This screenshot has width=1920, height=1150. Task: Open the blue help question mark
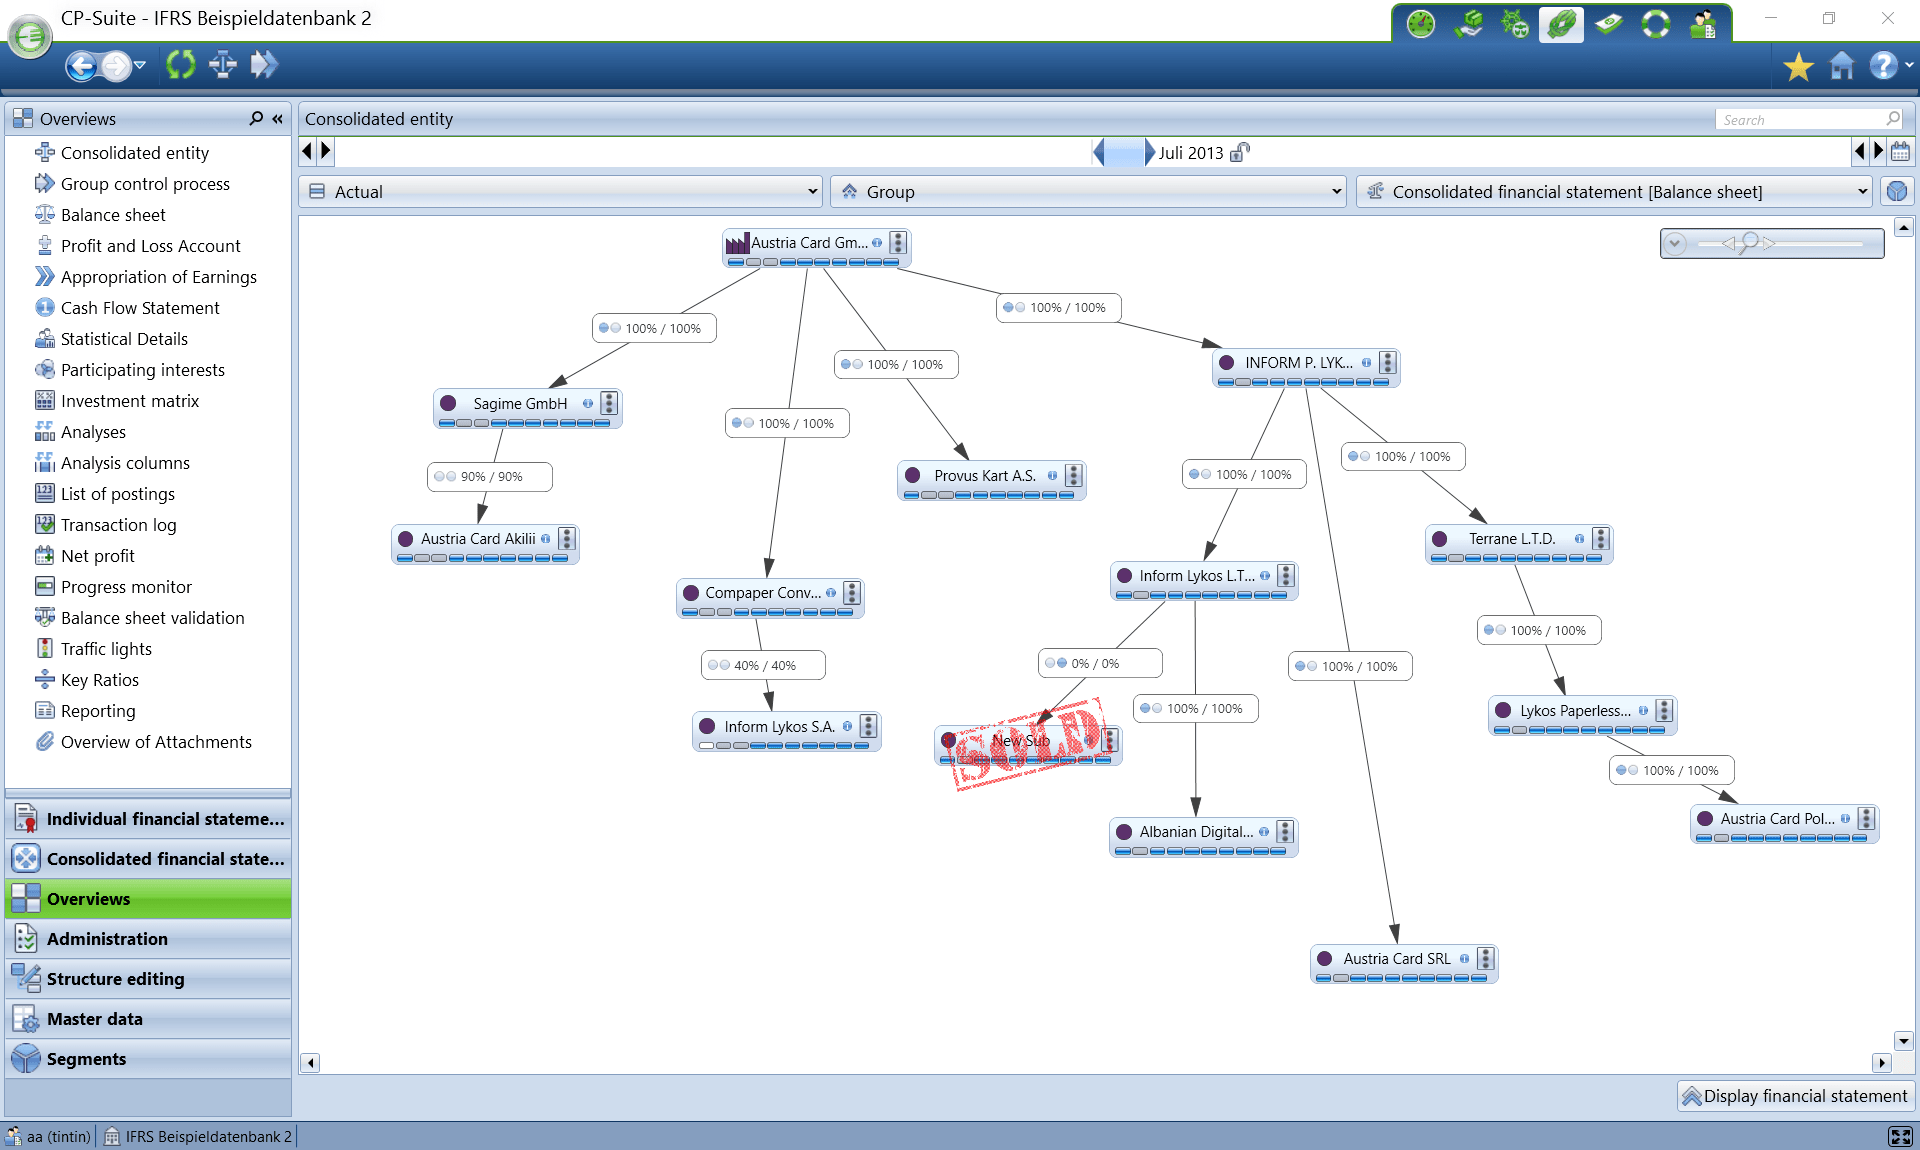pyautogui.click(x=1883, y=66)
